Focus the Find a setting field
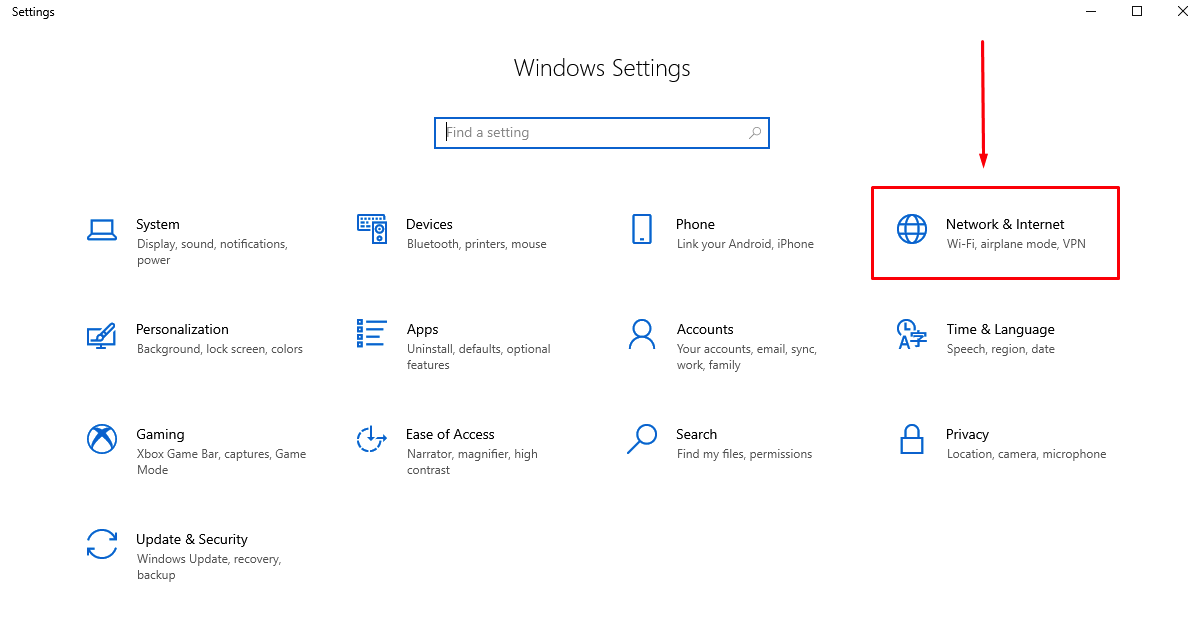The width and height of the screenshot is (1203, 642). tap(602, 132)
